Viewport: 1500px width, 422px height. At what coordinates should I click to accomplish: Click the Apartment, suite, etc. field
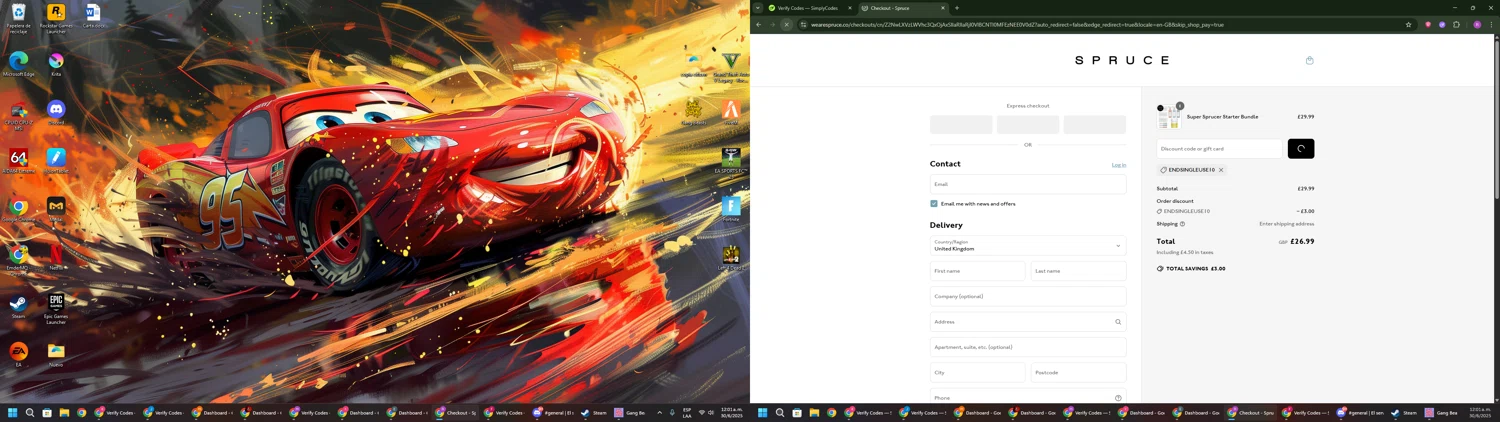pyautogui.click(x=1028, y=347)
